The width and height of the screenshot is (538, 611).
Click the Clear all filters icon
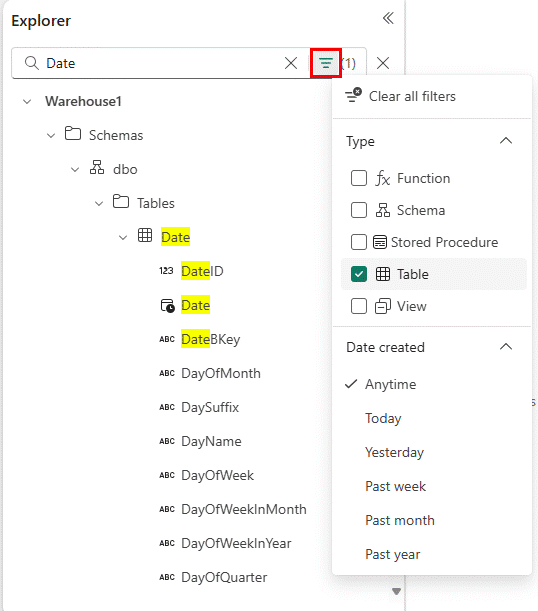[x=353, y=95]
